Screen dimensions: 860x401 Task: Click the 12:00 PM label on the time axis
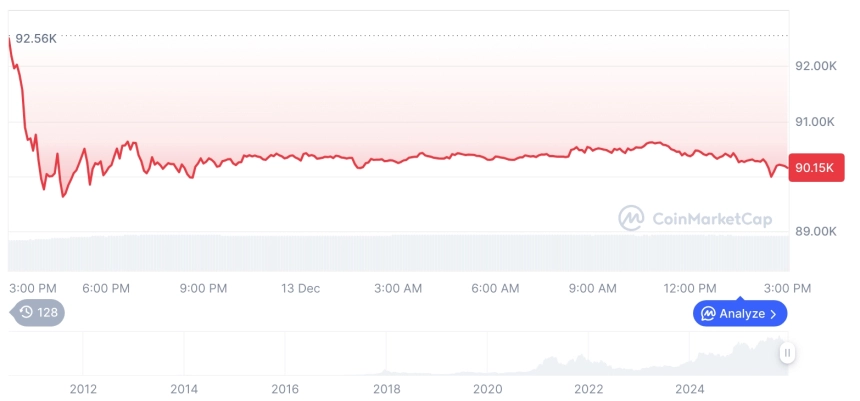point(691,289)
